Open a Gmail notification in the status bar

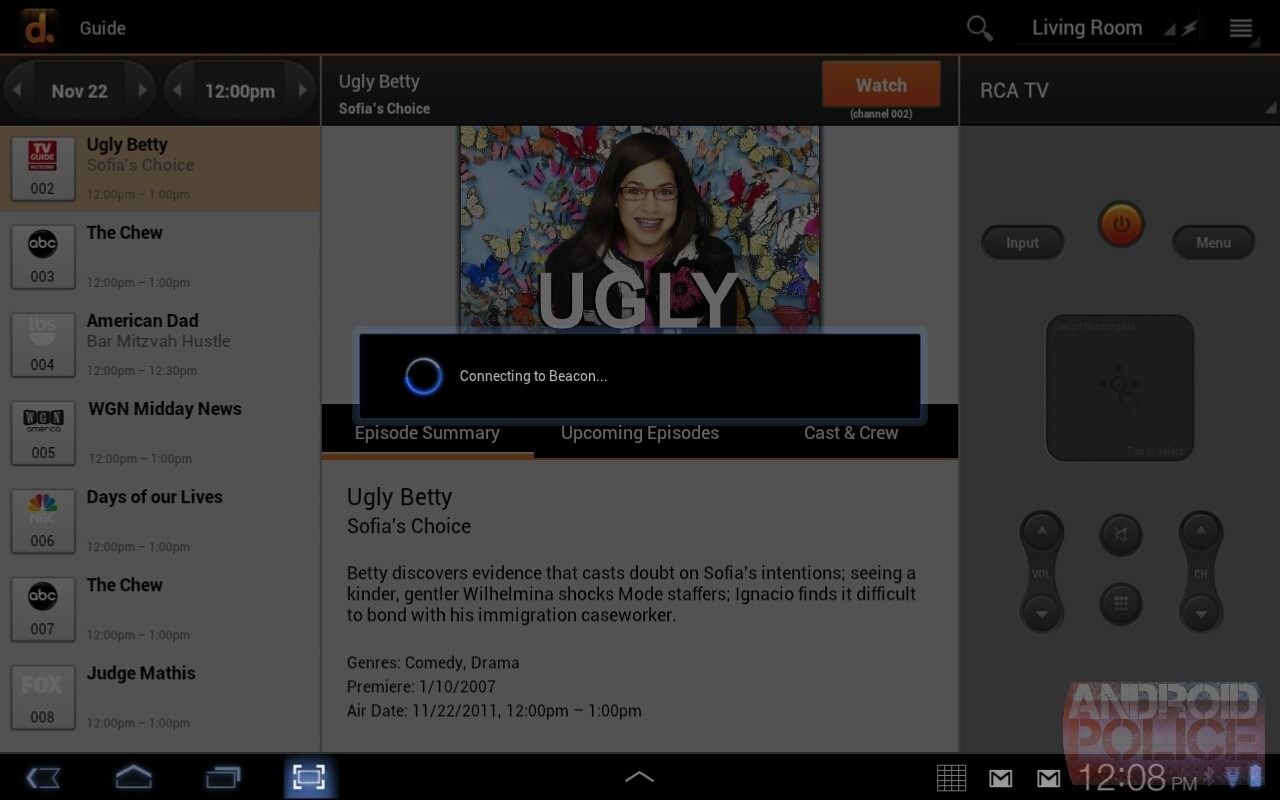click(x=998, y=777)
